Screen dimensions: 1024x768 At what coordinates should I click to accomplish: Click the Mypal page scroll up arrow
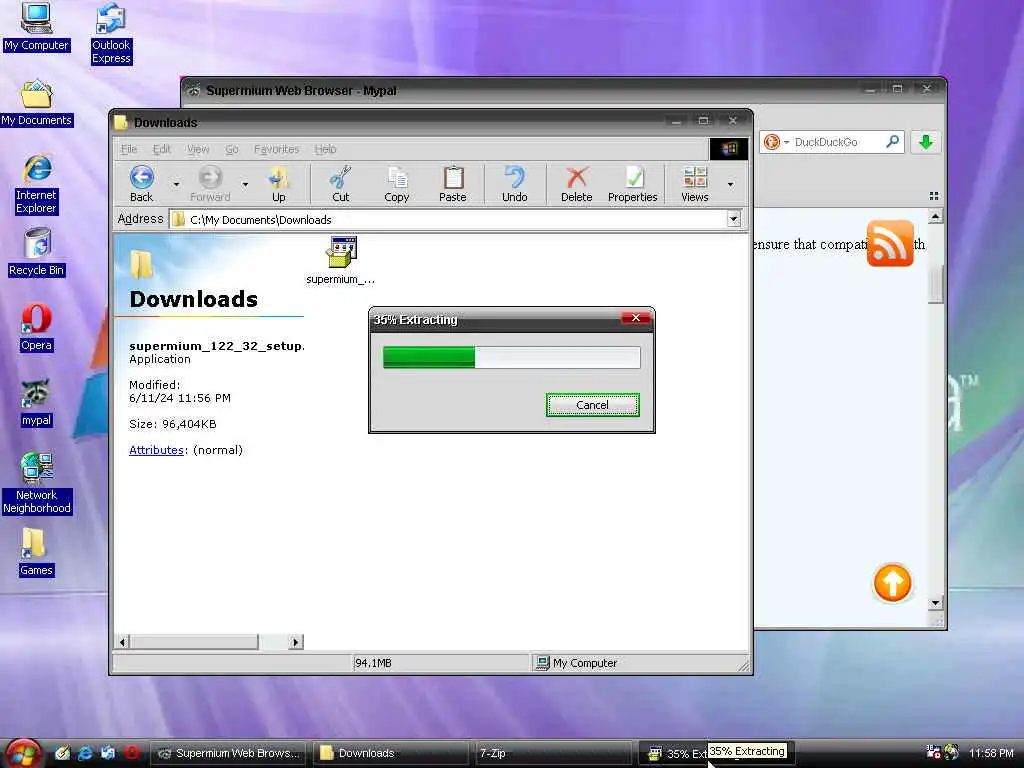[935, 216]
